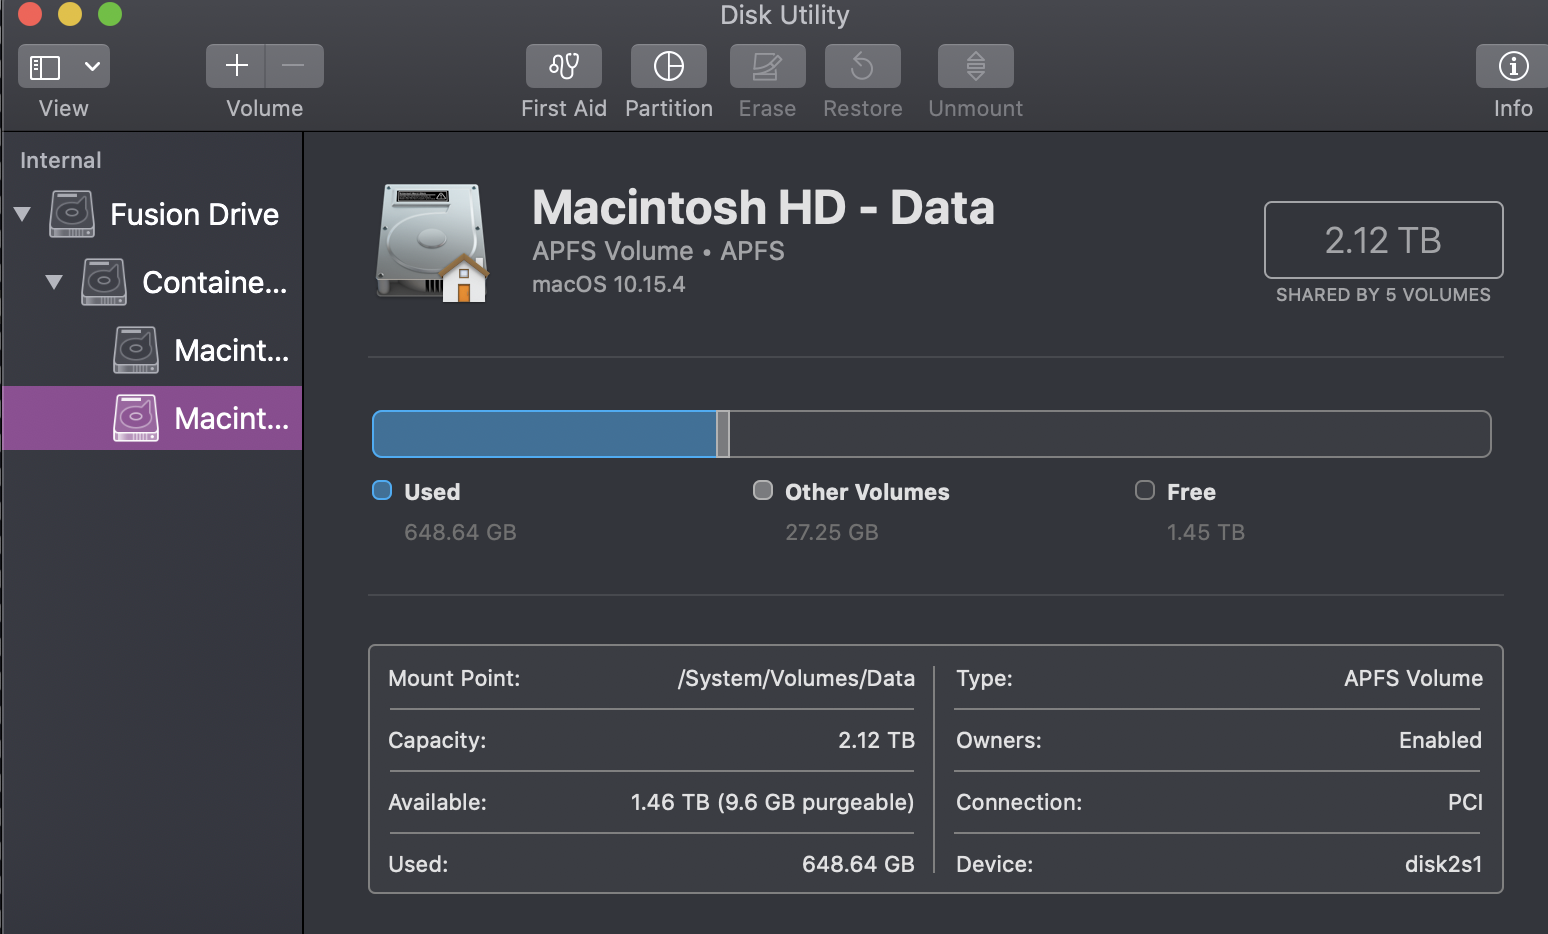The width and height of the screenshot is (1548, 934).
Task: Select the first Macintosh volume in sidebar
Action: (230, 350)
